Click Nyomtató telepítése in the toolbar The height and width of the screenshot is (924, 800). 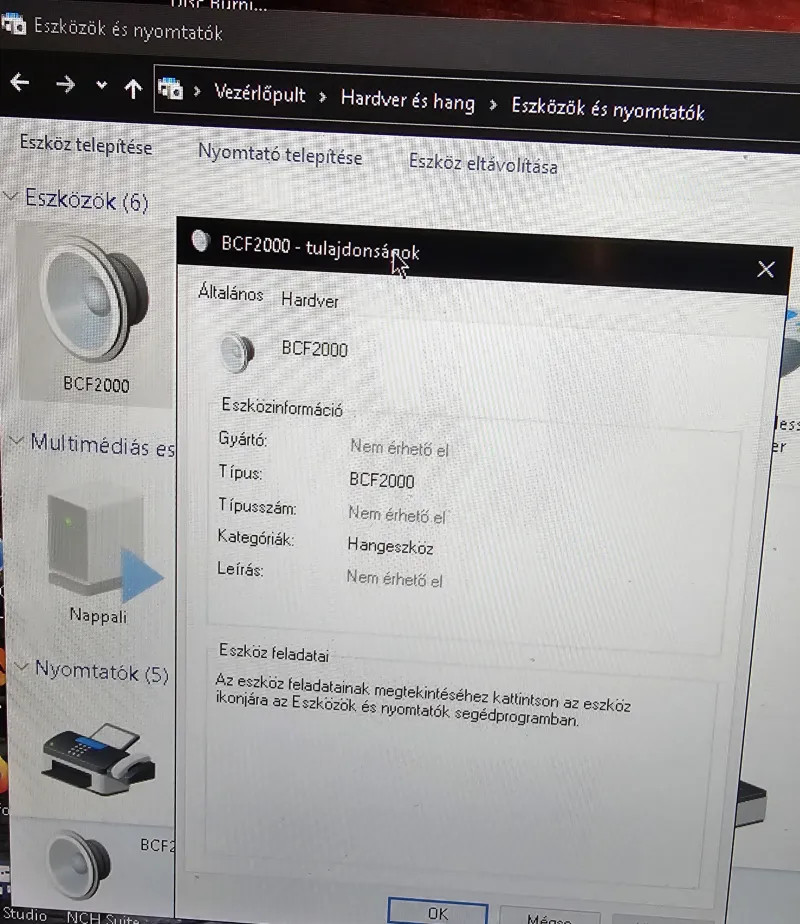[280, 156]
